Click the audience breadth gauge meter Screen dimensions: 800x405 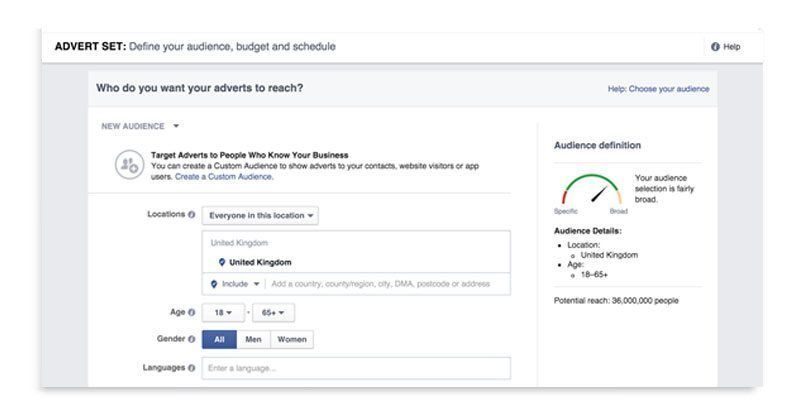click(x=592, y=190)
